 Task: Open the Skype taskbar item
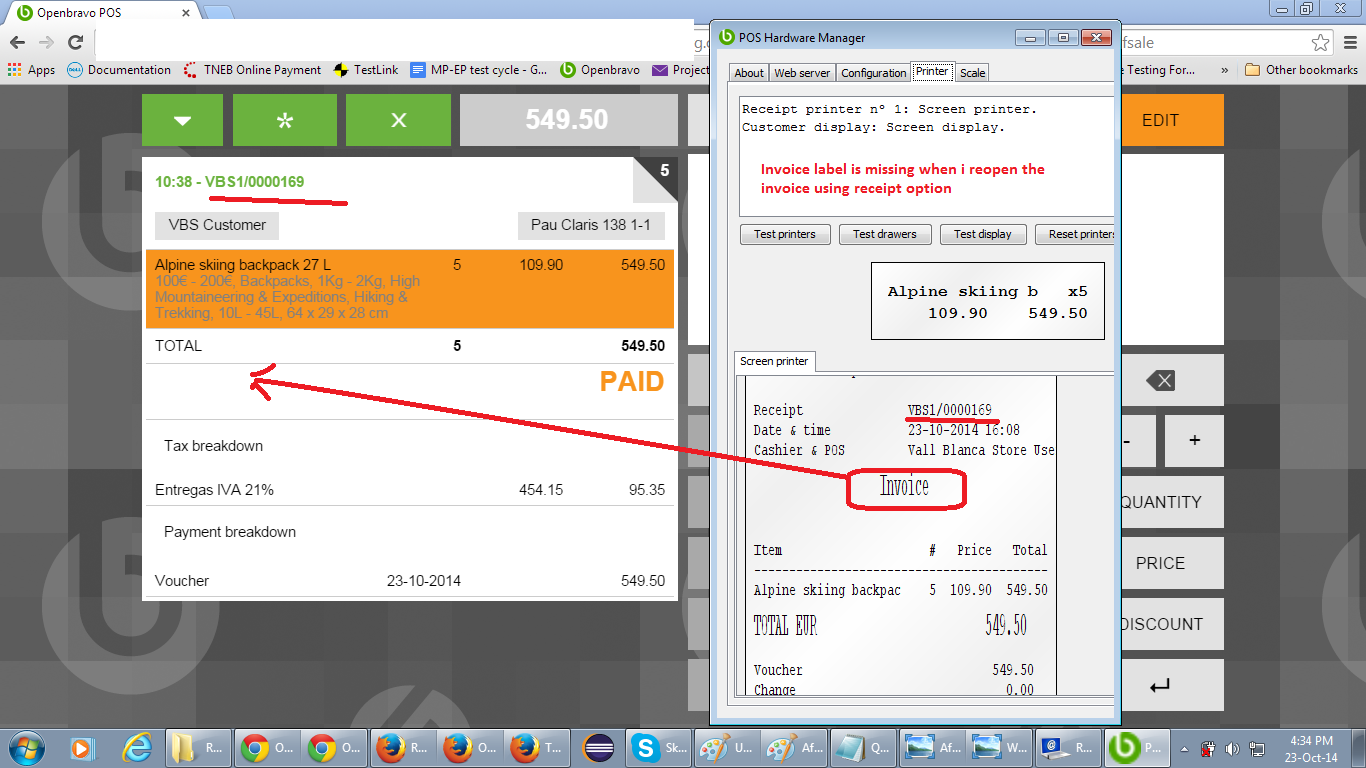(x=657, y=747)
